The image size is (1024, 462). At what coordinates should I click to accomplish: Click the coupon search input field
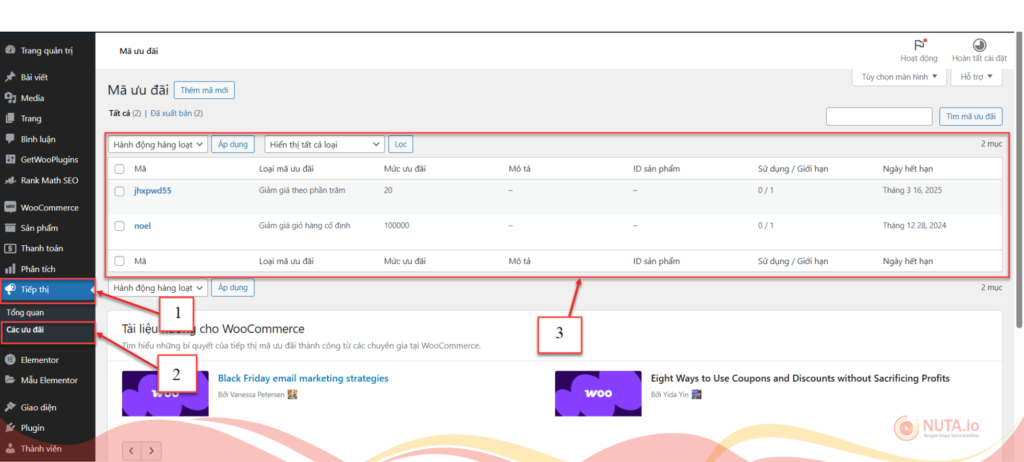click(x=879, y=116)
